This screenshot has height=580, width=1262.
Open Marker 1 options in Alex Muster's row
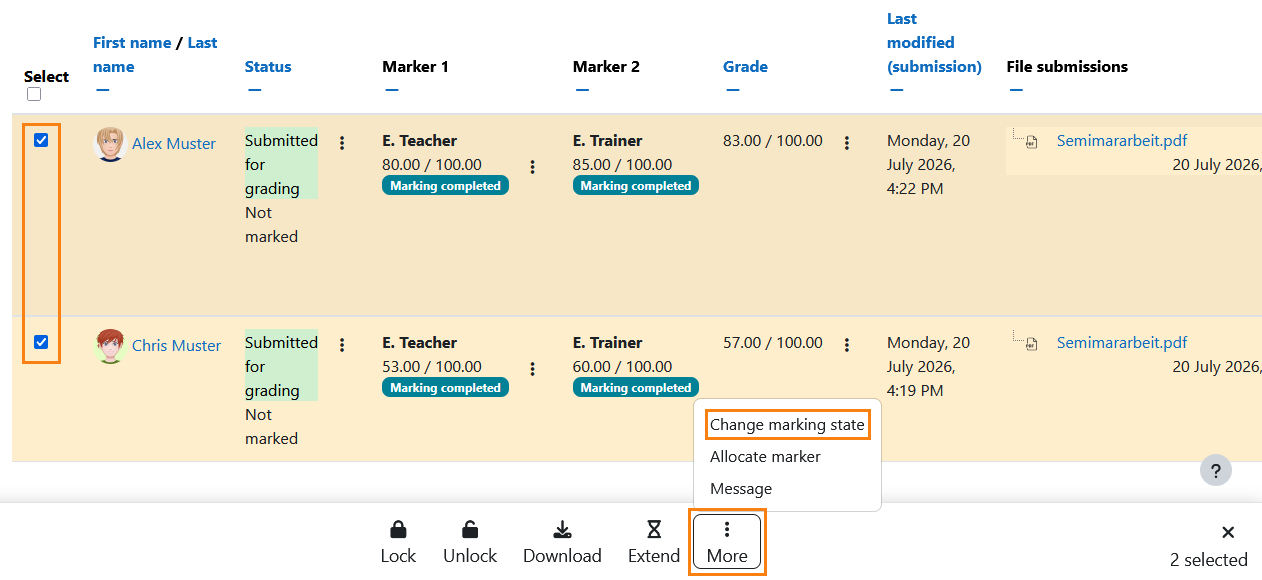click(532, 167)
